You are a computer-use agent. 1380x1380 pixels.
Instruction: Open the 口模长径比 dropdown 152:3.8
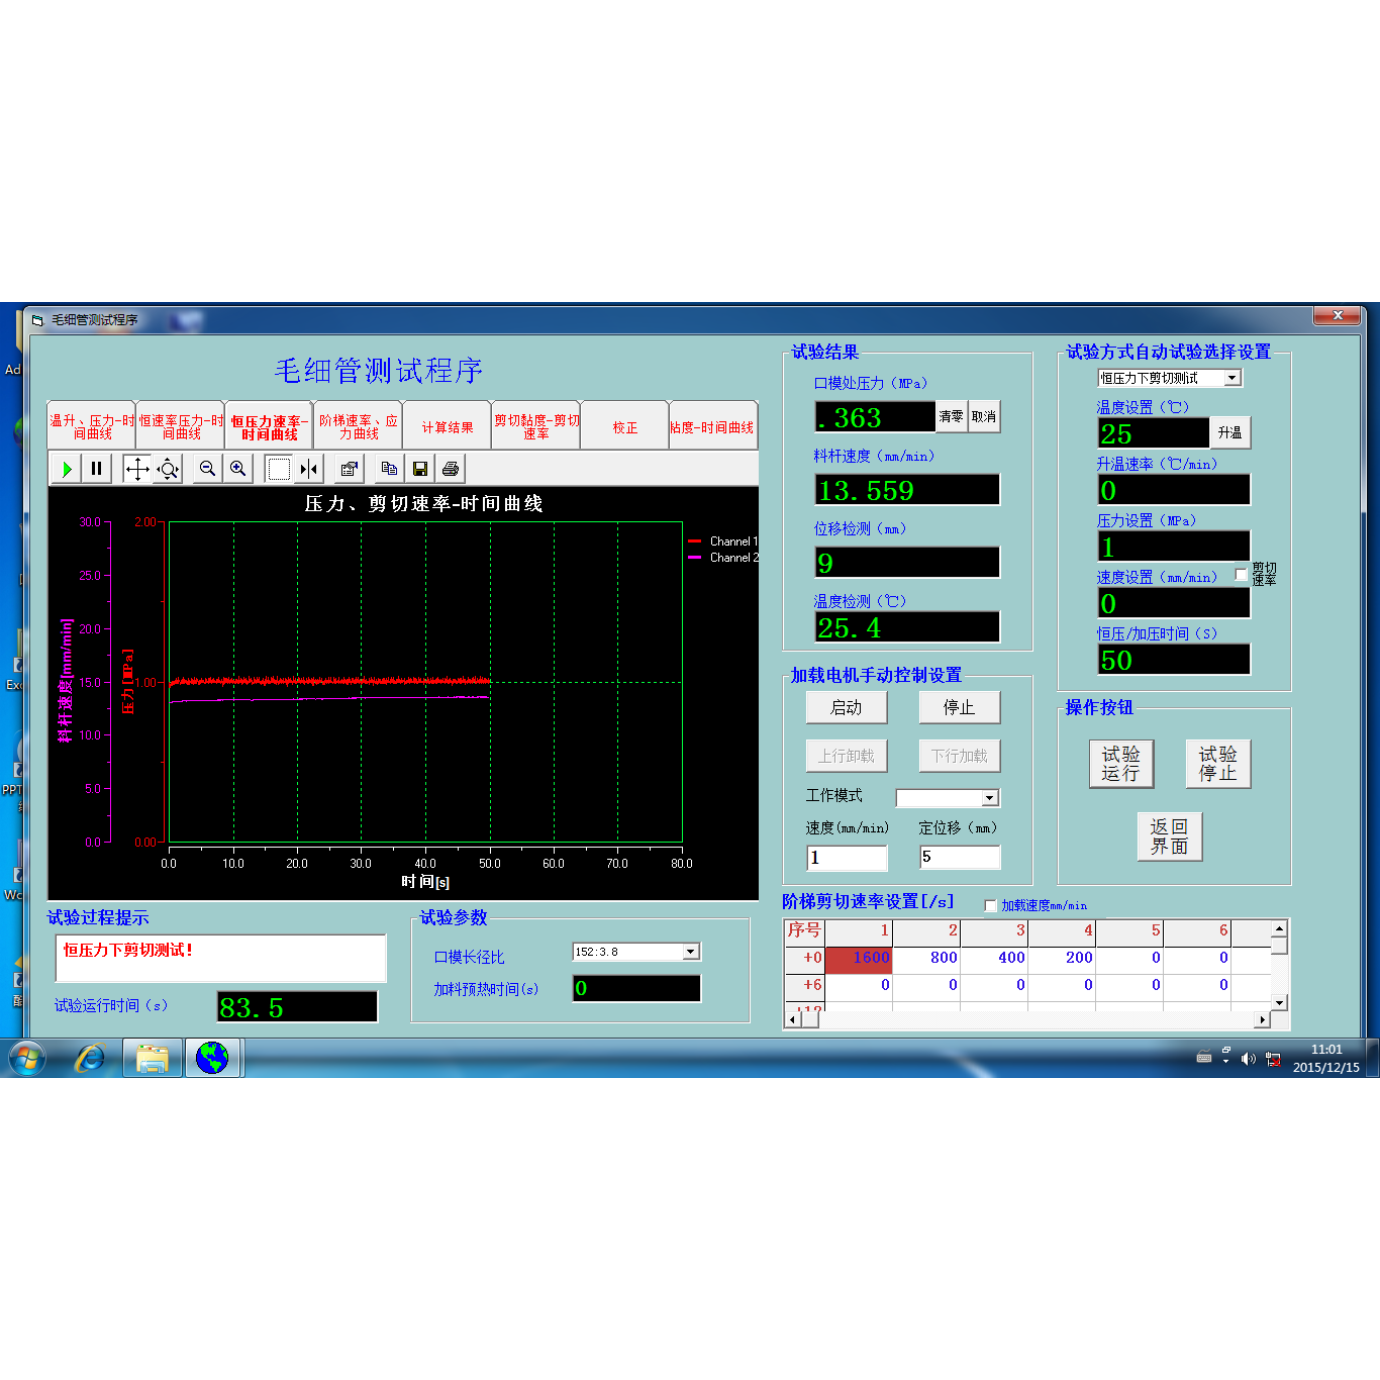point(691,952)
